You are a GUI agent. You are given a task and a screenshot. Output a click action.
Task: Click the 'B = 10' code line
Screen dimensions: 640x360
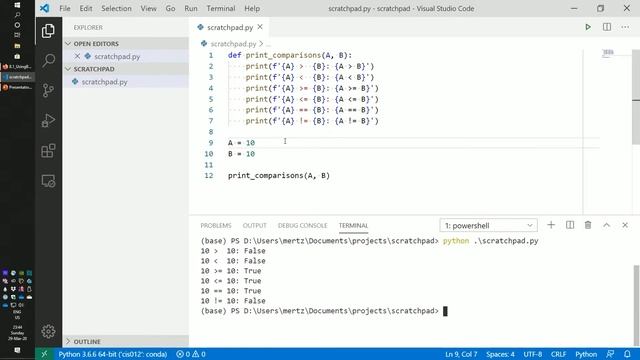[x=241, y=154]
